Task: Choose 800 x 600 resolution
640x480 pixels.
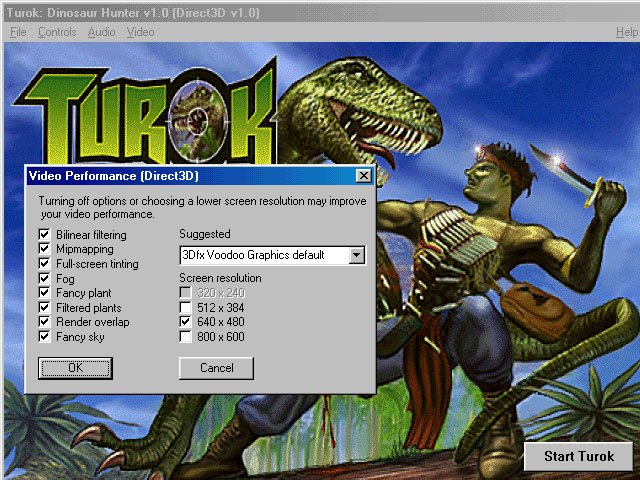Action: pyautogui.click(x=185, y=336)
